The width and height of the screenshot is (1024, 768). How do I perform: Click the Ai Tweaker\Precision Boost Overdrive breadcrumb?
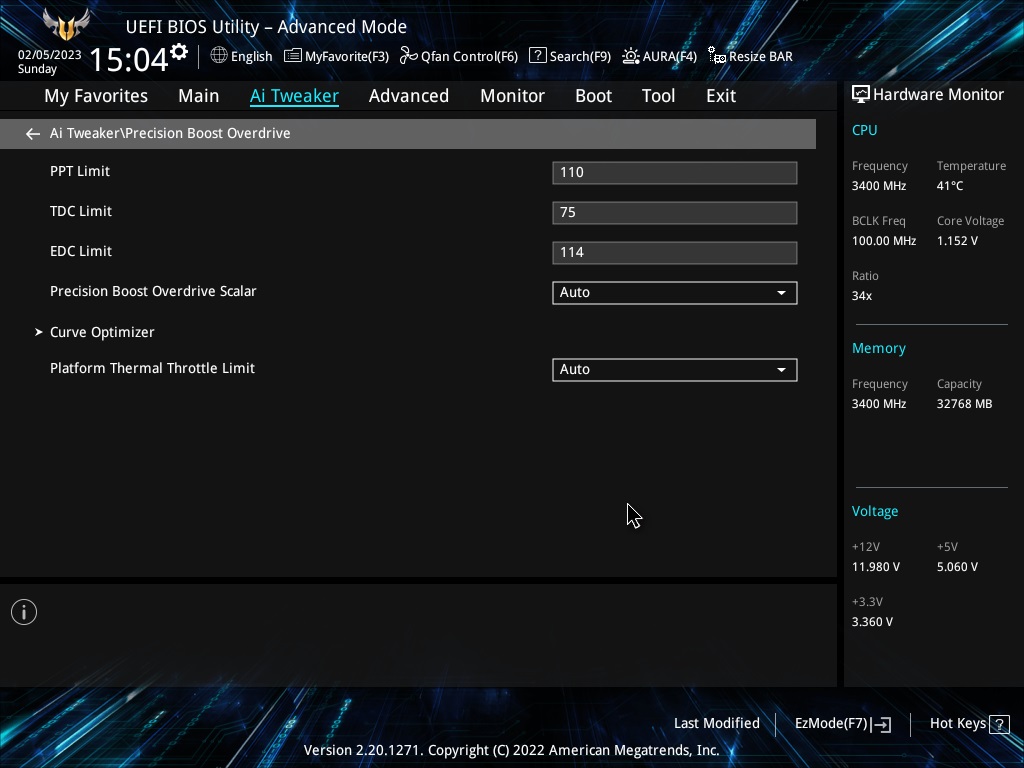click(x=170, y=133)
